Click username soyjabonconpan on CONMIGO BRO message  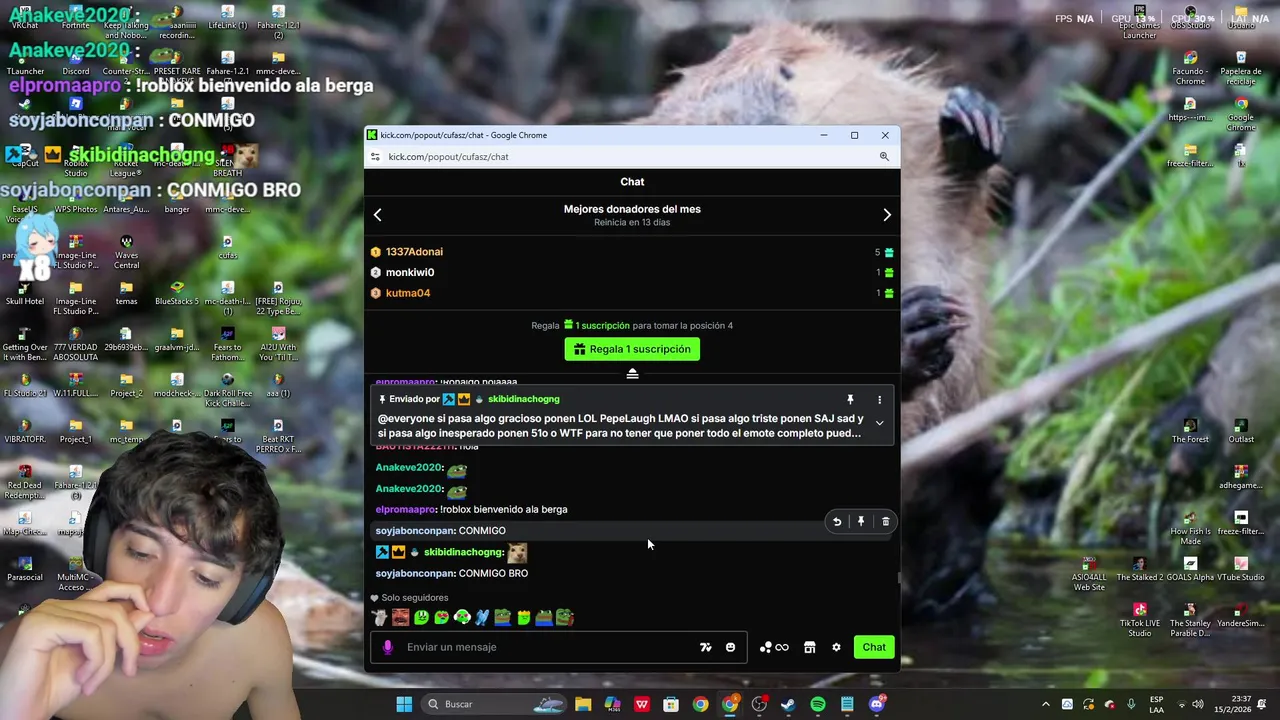[x=415, y=574]
